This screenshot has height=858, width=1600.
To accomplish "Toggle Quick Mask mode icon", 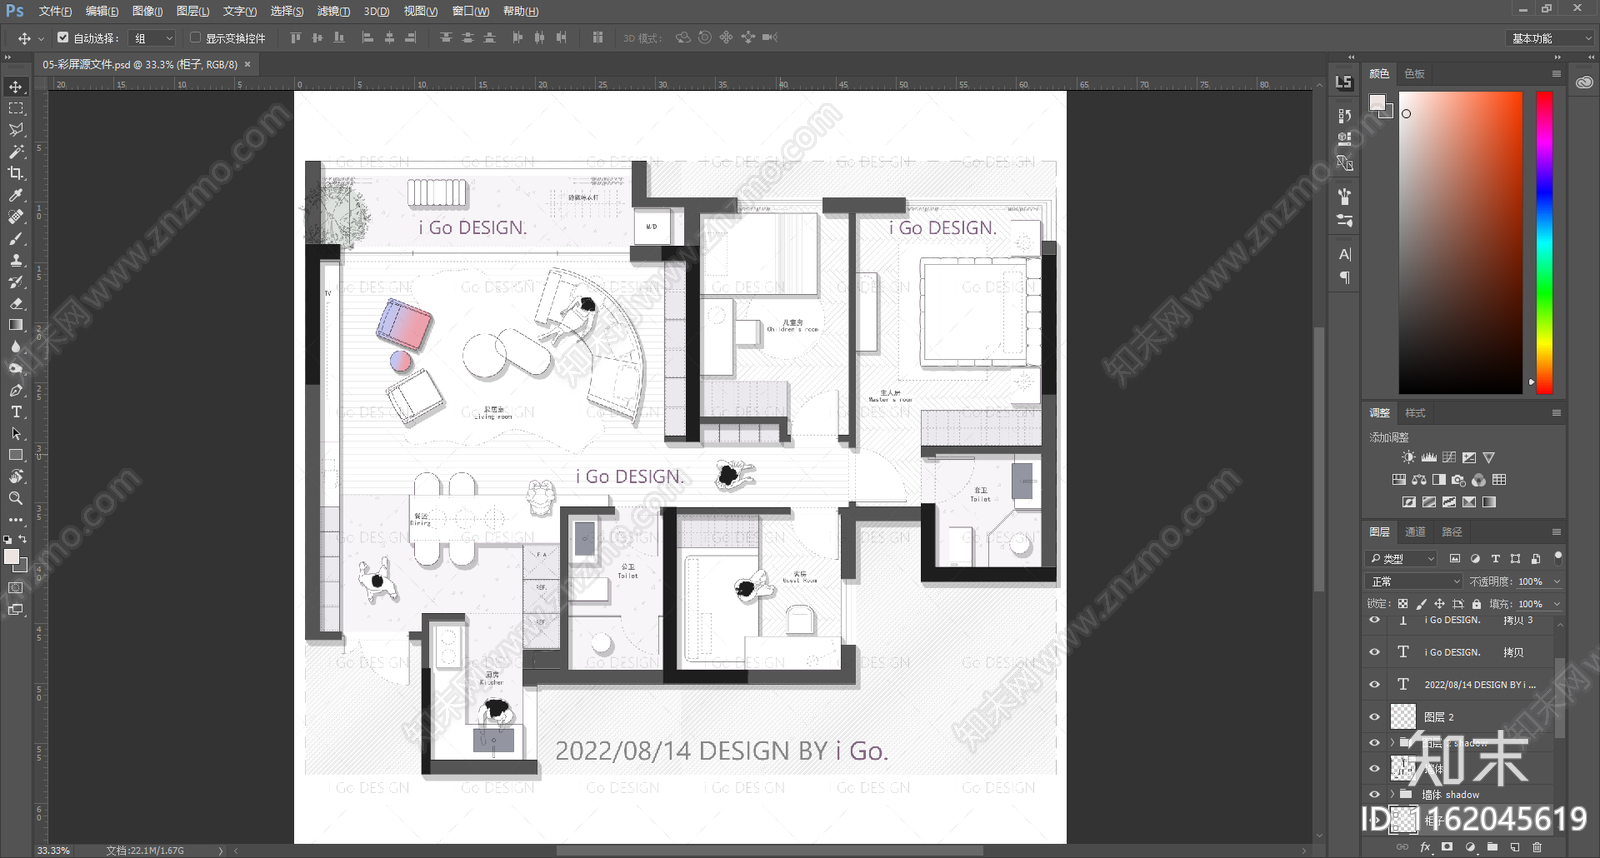I will coord(16,587).
